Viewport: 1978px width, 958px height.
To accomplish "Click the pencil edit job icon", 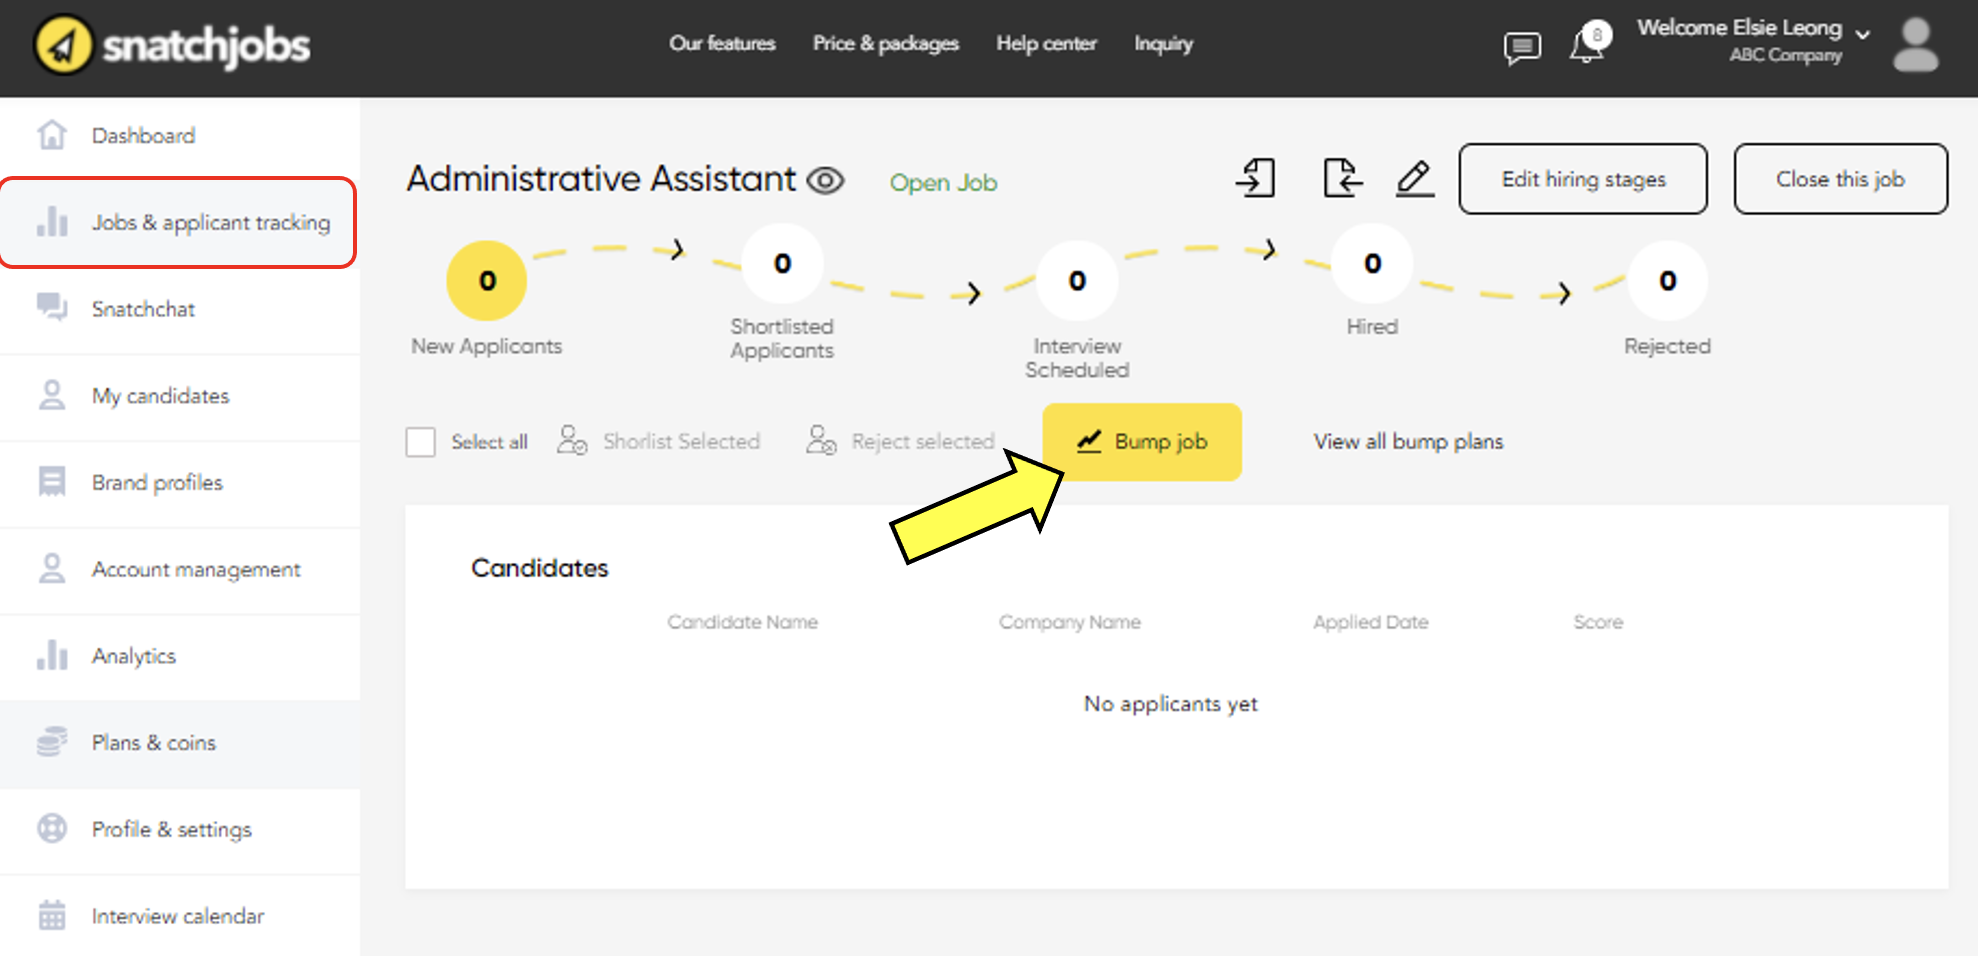I will pos(1414,179).
